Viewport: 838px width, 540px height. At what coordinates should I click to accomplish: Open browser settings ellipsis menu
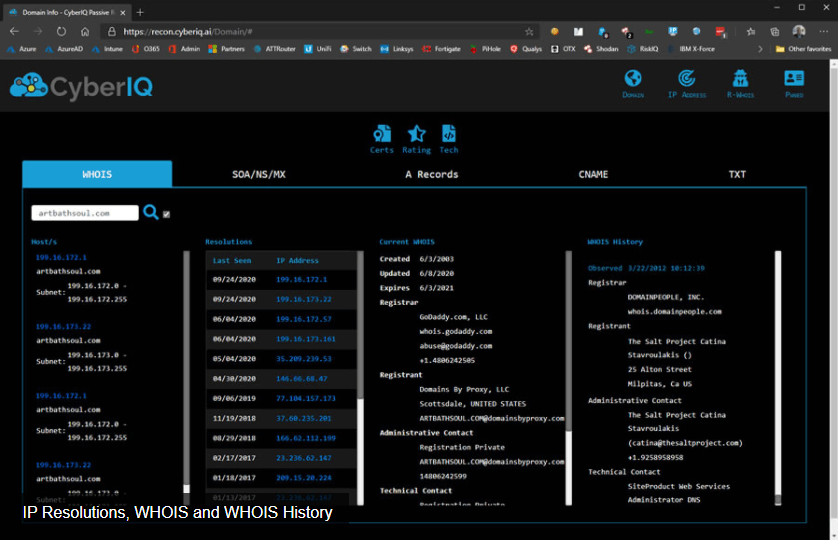[x=823, y=32]
